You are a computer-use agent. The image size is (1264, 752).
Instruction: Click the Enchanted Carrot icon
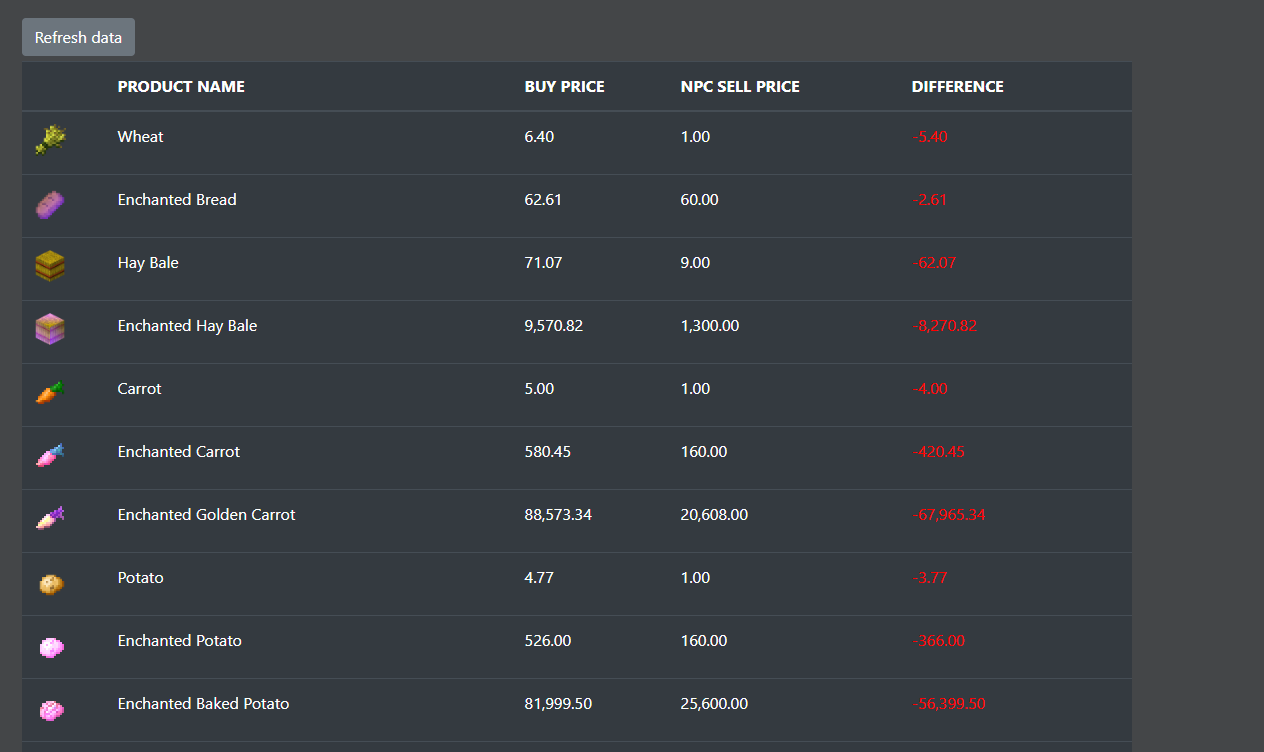[50, 455]
